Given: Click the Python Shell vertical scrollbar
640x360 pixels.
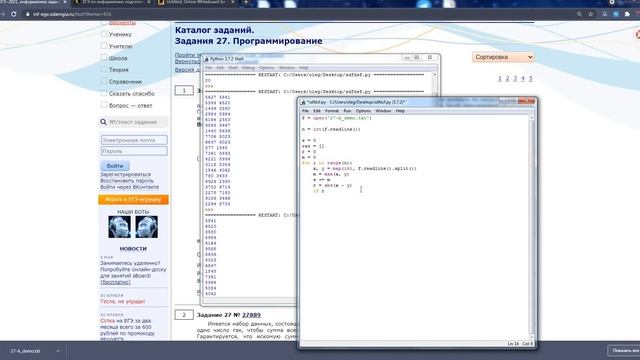Looking at the screenshot, I should point(434,84).
